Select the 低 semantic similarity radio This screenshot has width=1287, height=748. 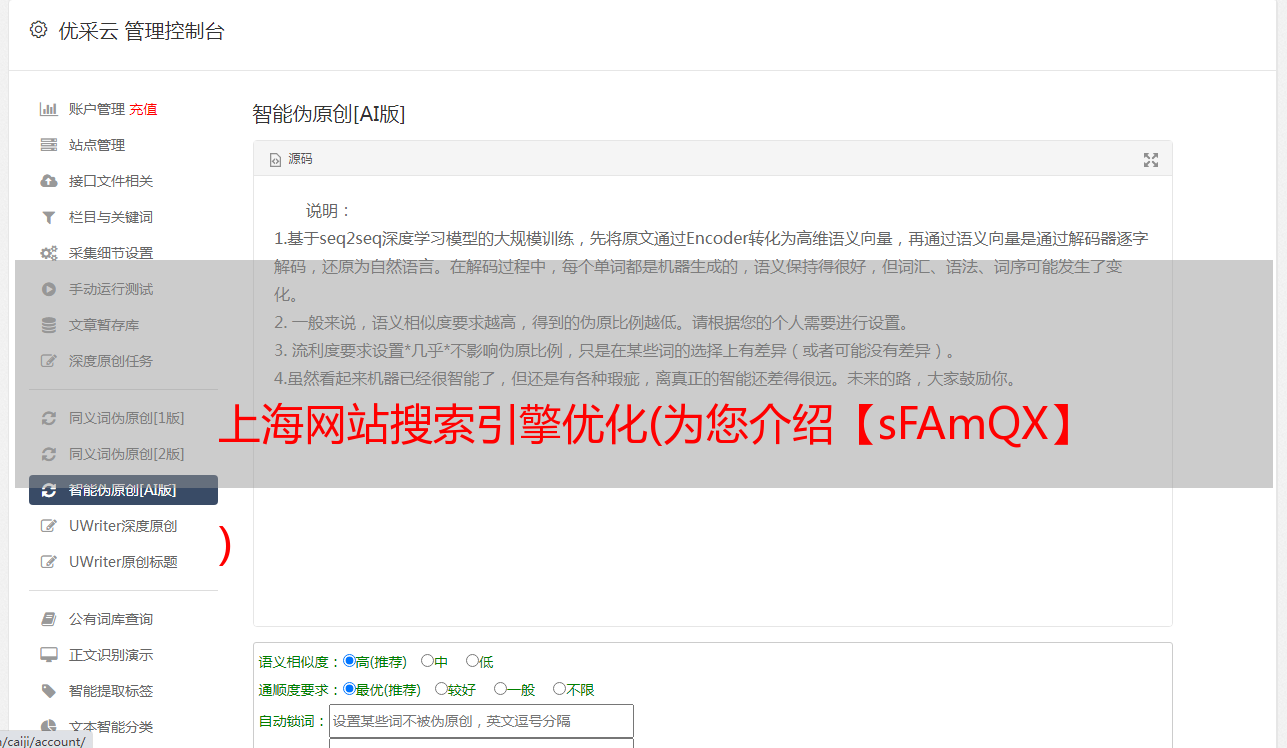(x=472, y=661)
